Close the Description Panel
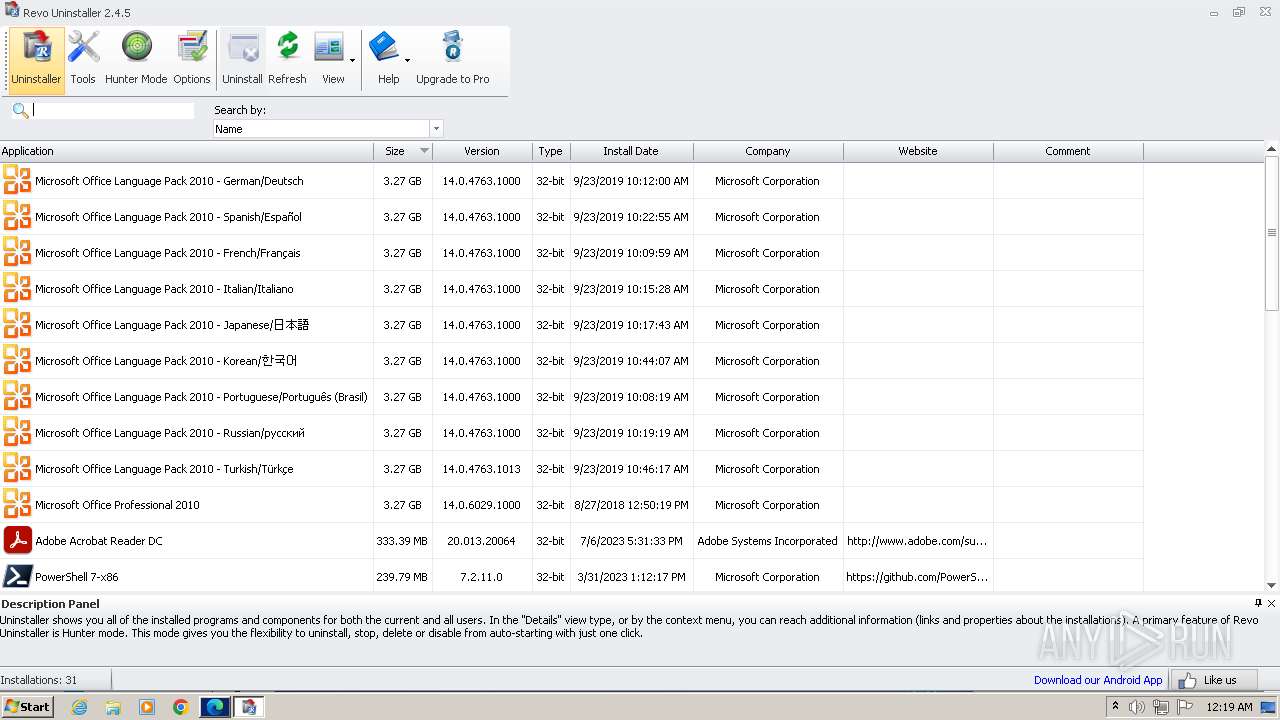This screenshot has height=720, width=1280. (x=1271, y=603)
